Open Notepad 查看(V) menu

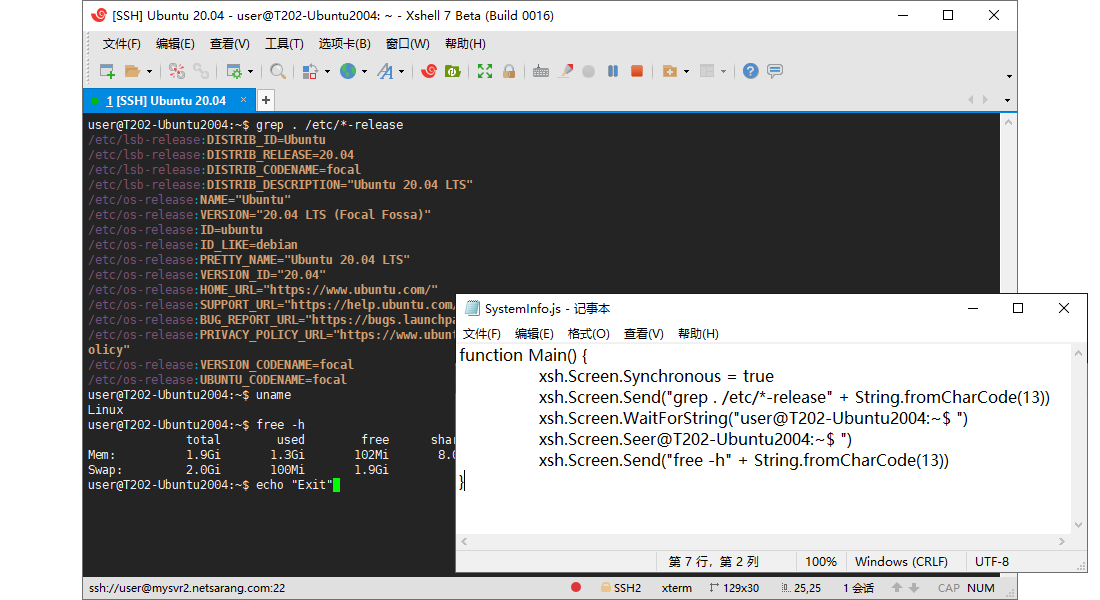click(x=643, y=333)
